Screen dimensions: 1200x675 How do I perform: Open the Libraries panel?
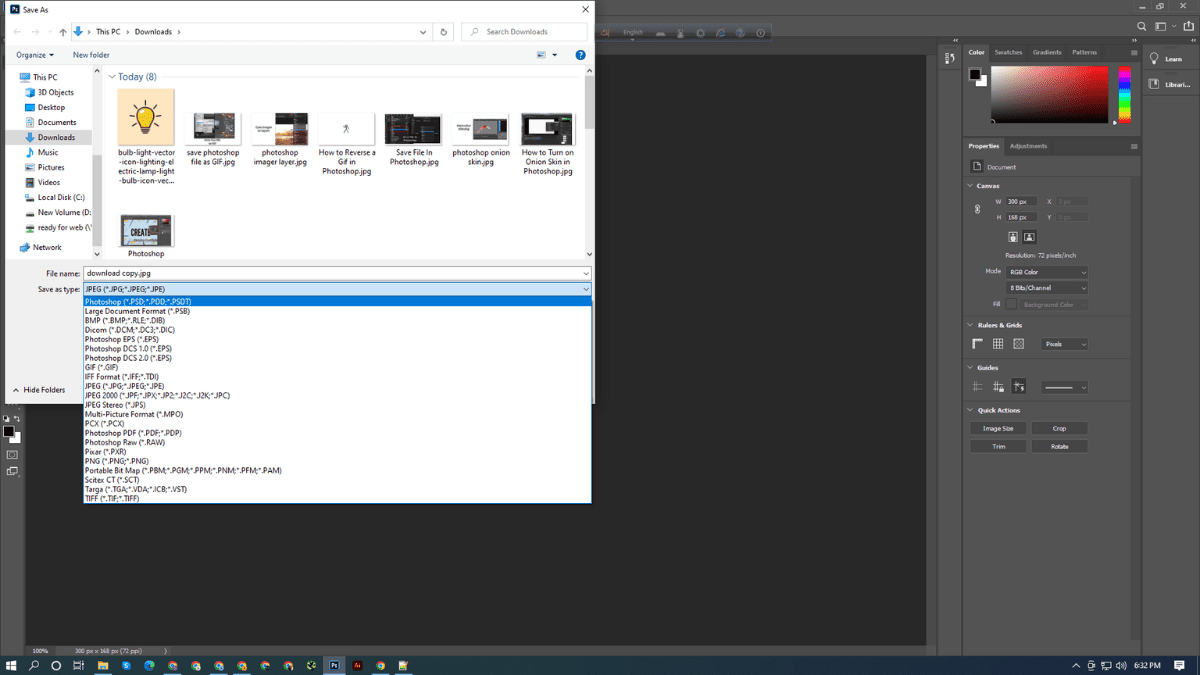pyautogui.click(x=1168, y=85)
